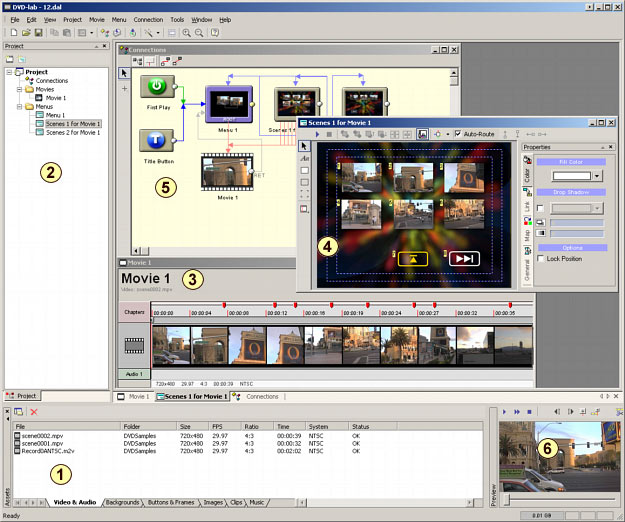Image resolution: width=625 pixels, height=522 pixels.
Task: Enable the Drop Shadow checkbox
Action: click(540, 208)
